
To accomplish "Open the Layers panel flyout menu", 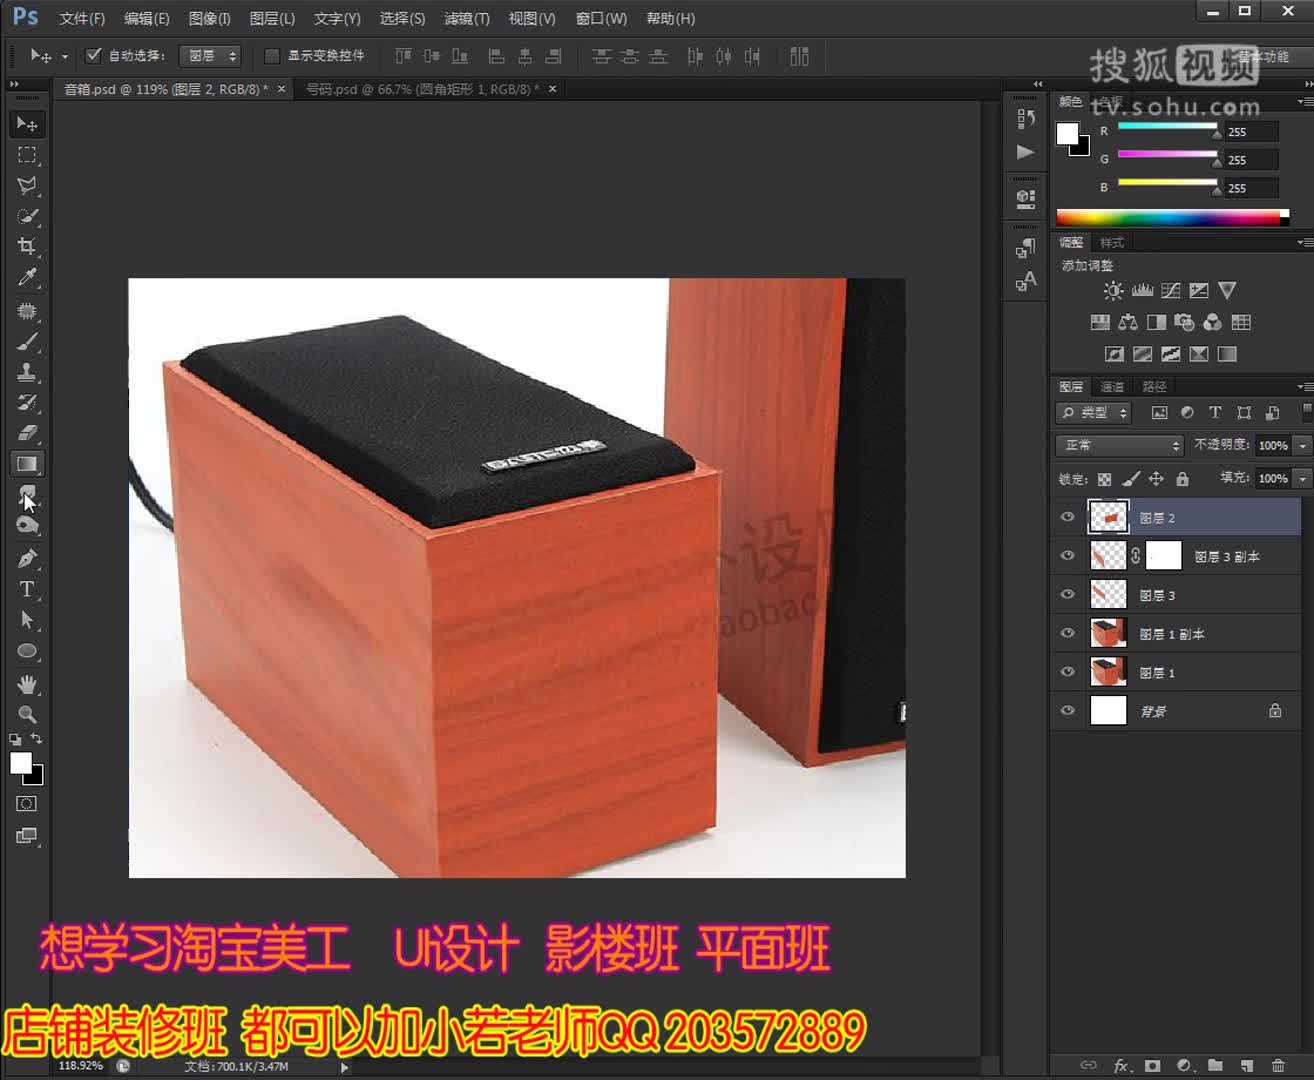I will (x=1303, y=386).
